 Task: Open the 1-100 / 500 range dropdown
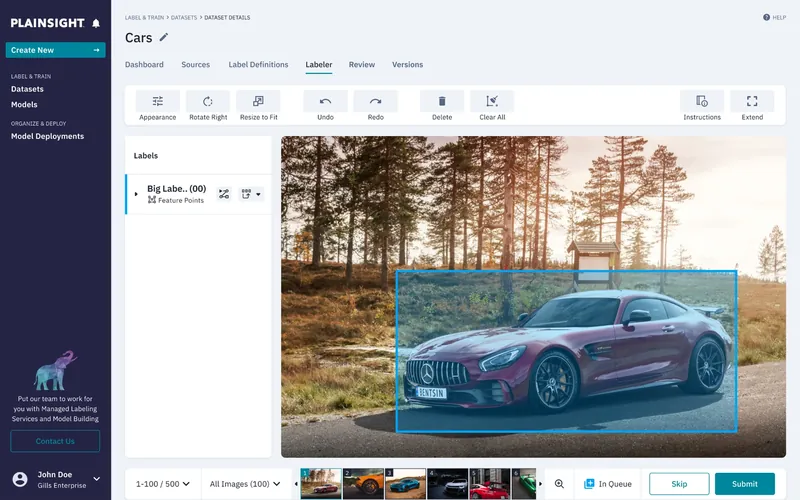tap(163, 484)
